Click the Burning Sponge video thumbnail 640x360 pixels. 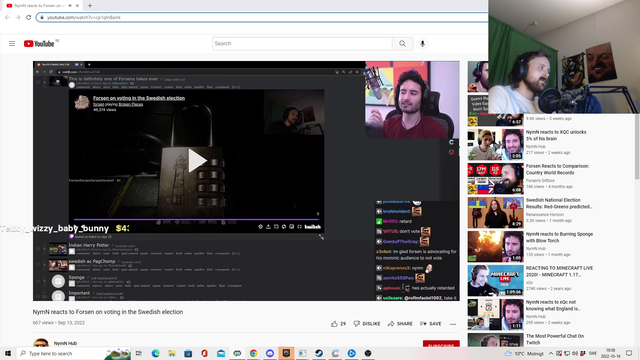tap(496, 247)
